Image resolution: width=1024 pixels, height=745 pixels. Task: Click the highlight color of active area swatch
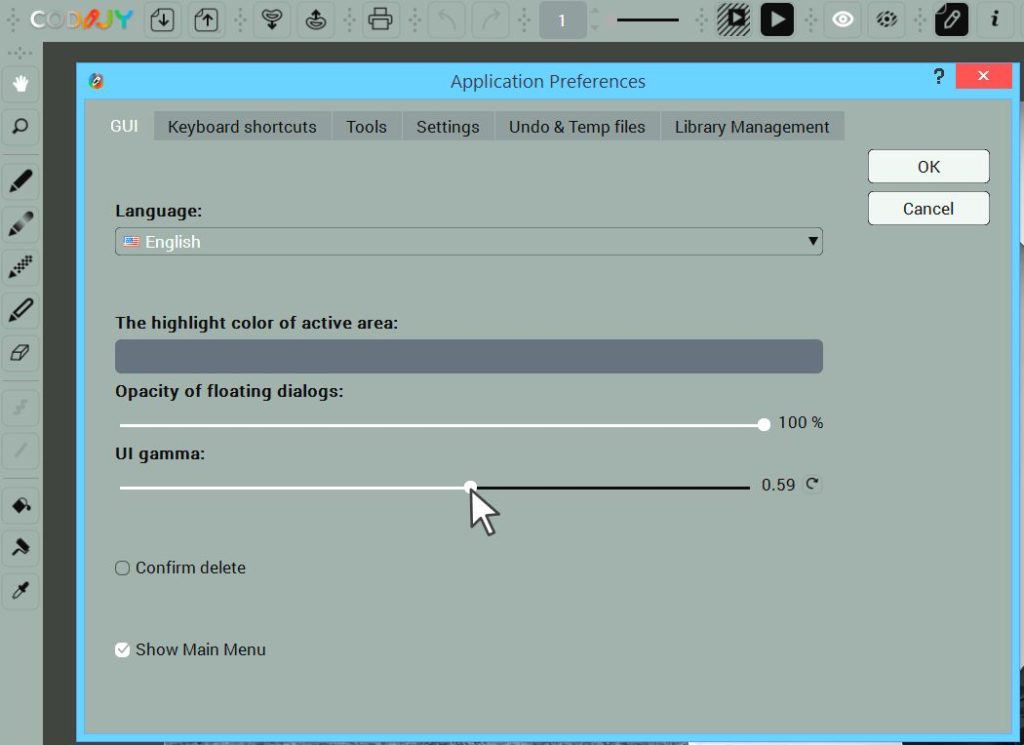(468, 357)
